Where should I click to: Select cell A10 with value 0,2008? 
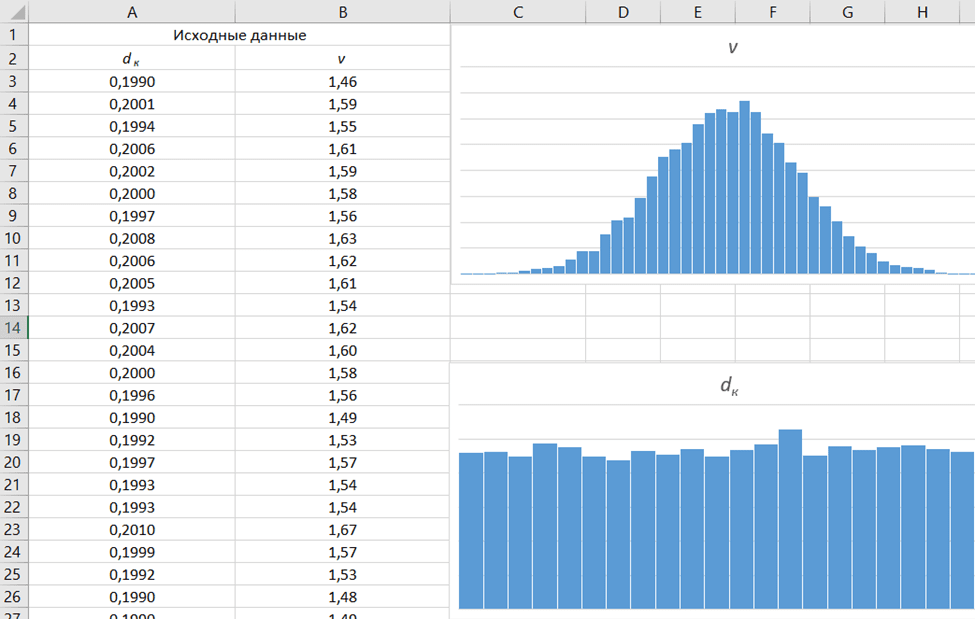[132, 238]
